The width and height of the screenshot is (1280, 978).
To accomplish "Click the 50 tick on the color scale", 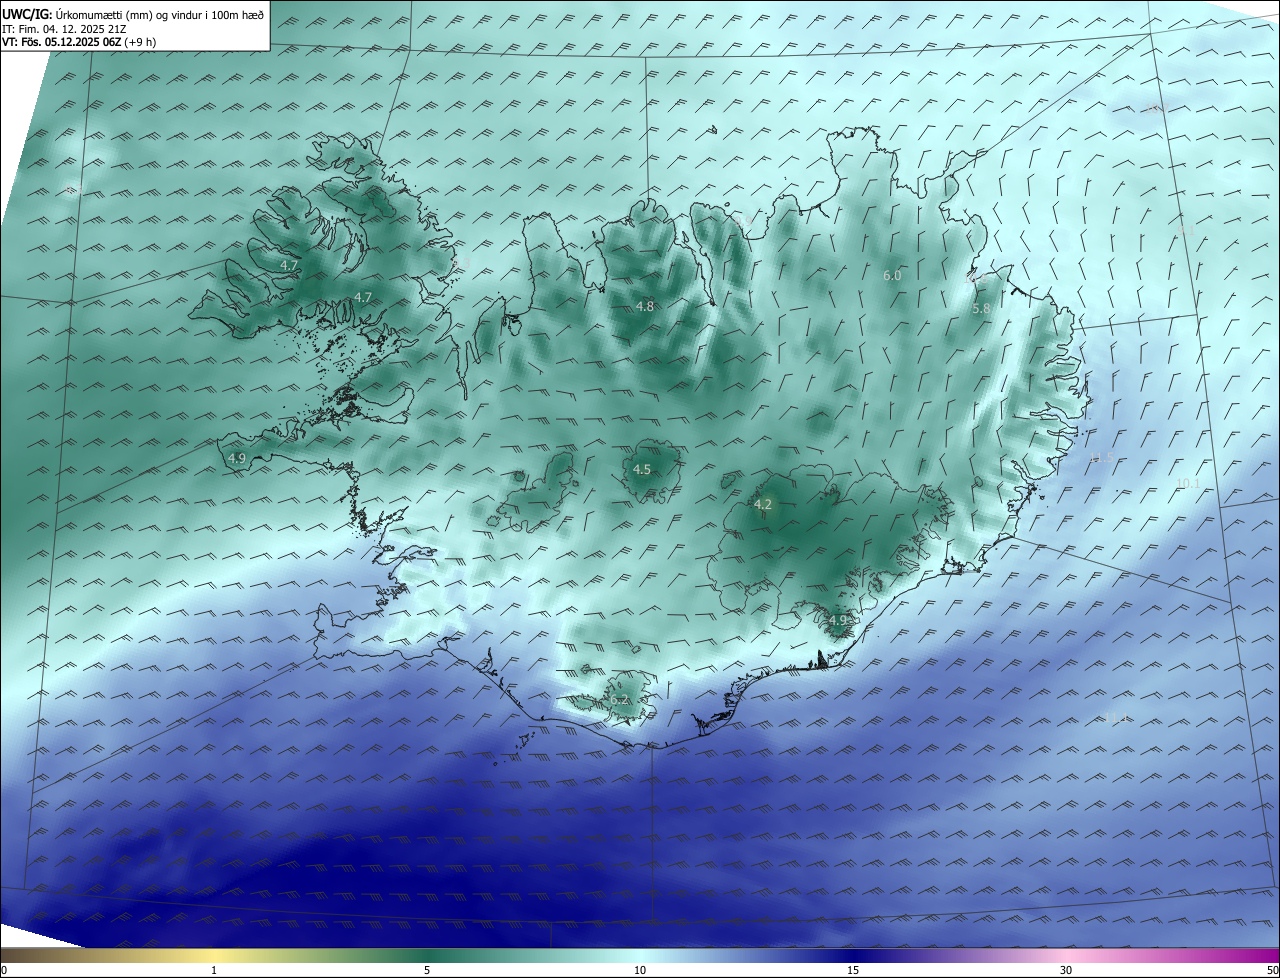I will [x=1272, y=970].
